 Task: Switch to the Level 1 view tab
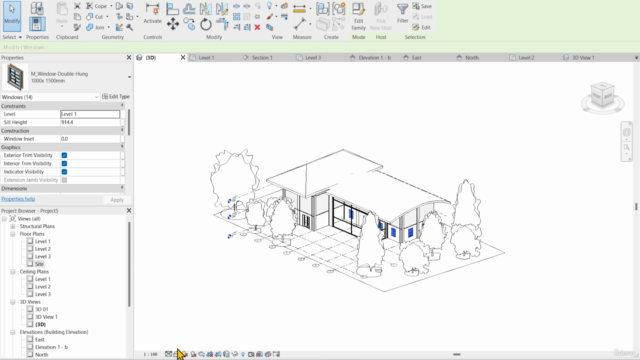(x=206, y=58)
